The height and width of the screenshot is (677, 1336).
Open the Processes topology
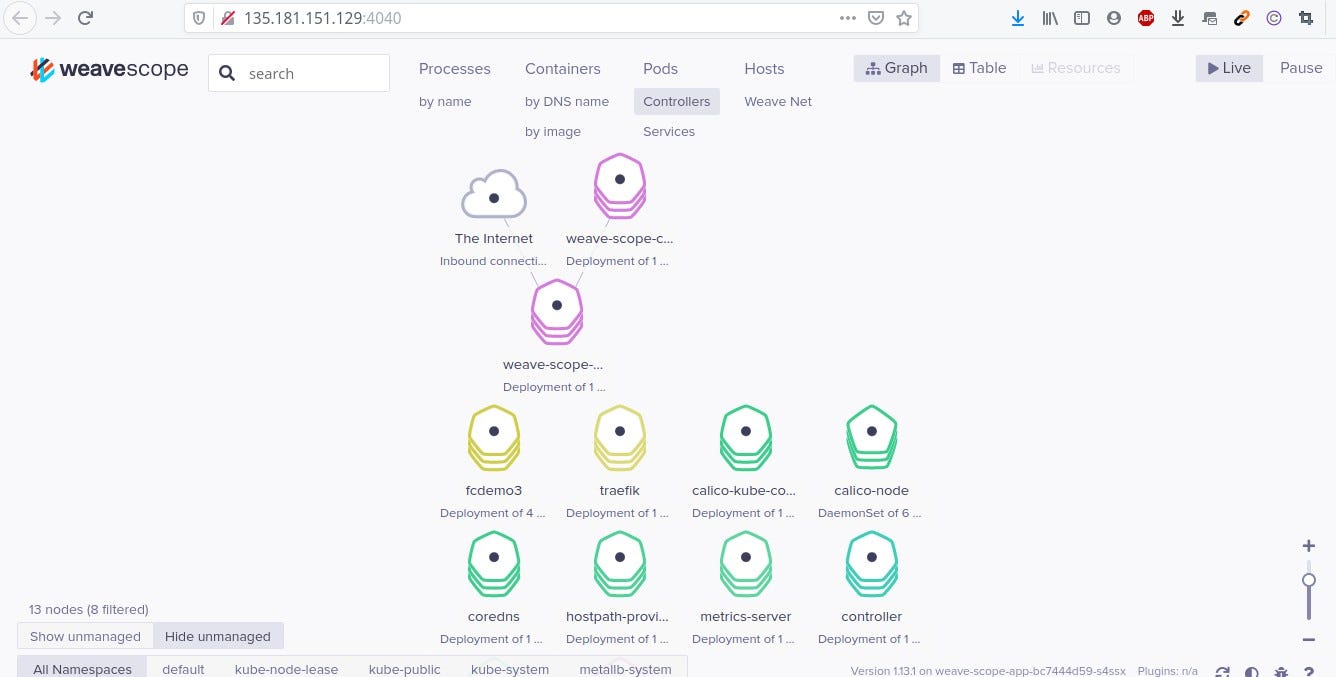click(x=454, y=69)
